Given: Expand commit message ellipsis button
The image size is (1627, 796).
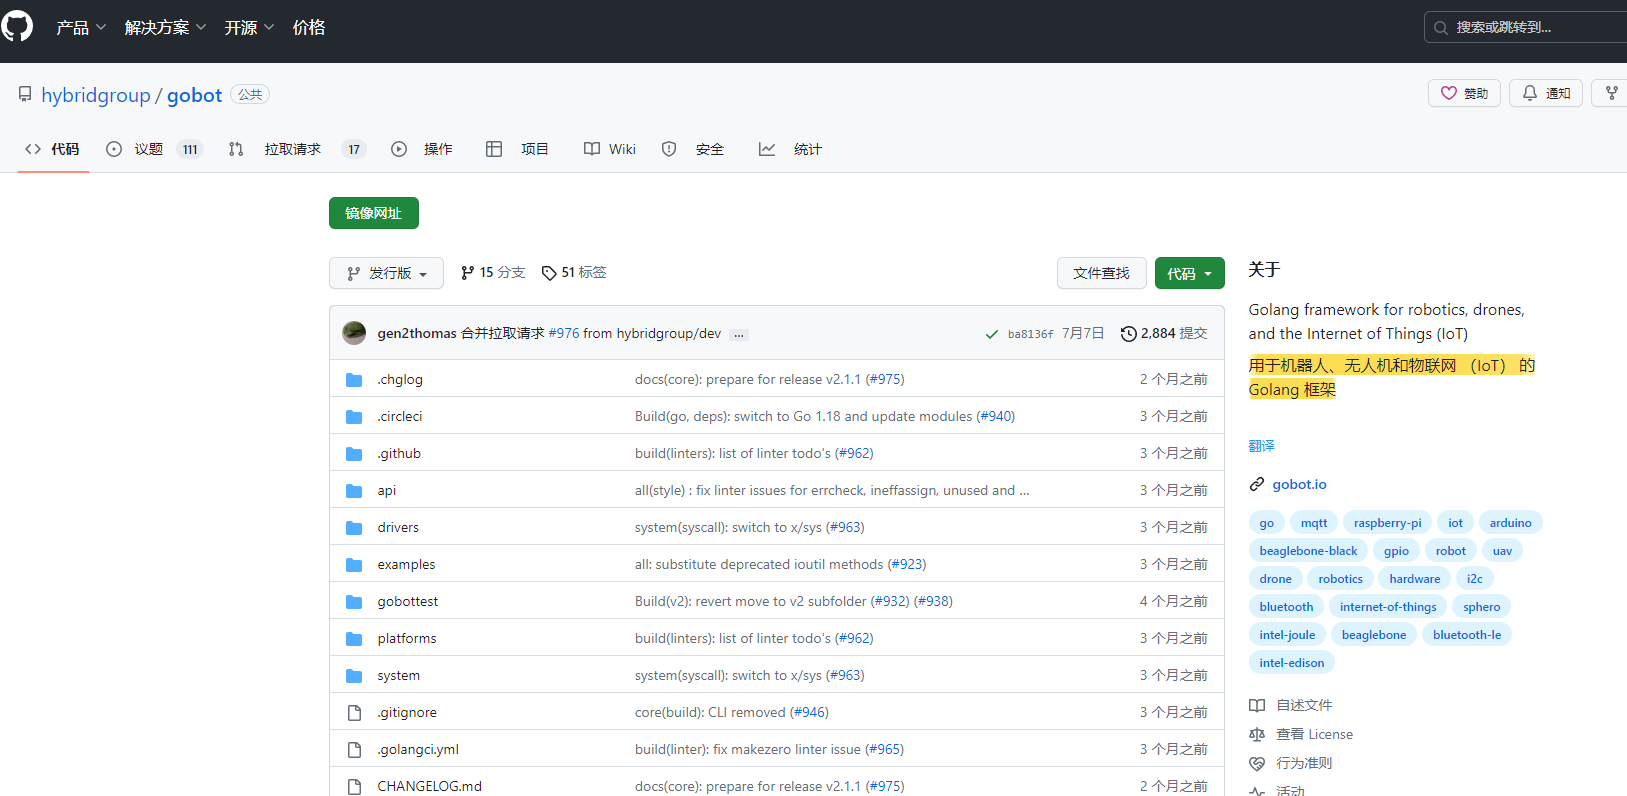Looking at the screenshot, I should point(739,334).
